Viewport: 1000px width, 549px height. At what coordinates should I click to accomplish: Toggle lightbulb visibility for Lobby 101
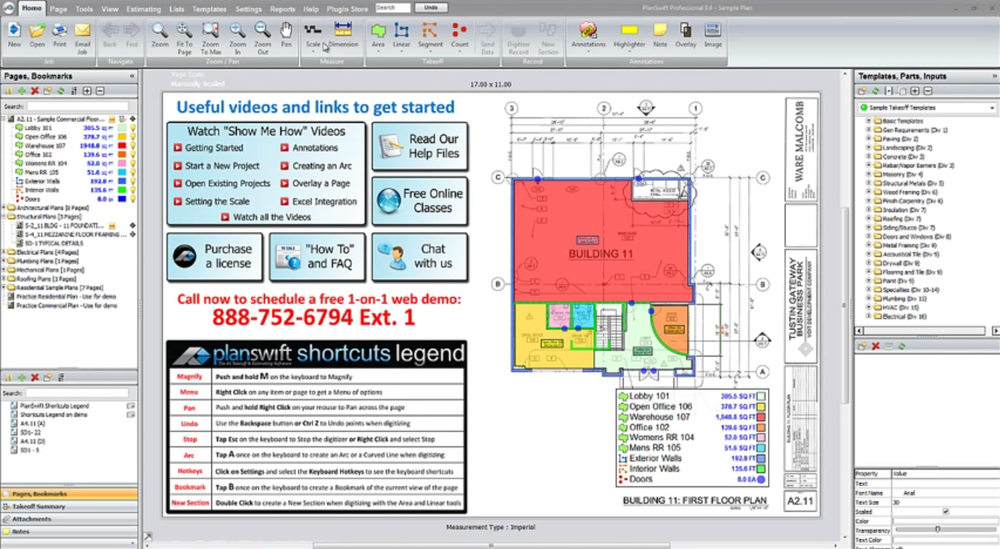tap(131, 128)
